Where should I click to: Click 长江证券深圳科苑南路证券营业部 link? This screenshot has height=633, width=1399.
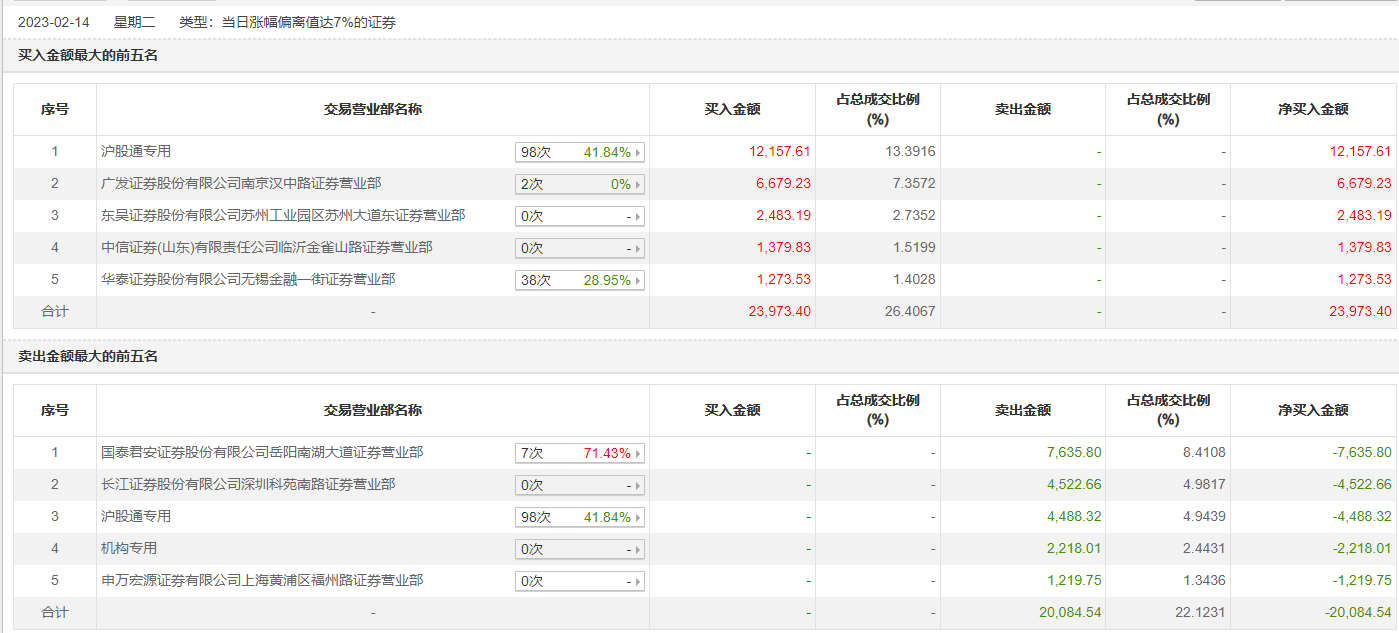click(248, 484)
